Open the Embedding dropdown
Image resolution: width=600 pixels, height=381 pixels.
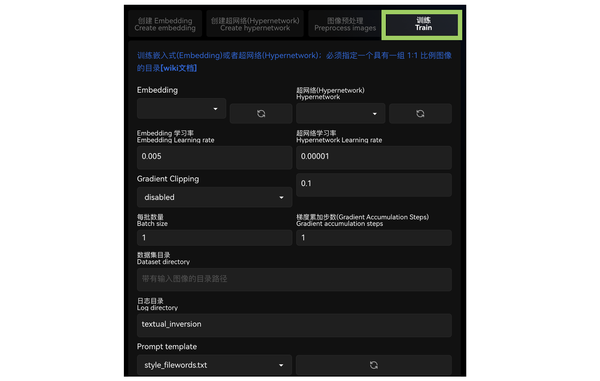181,109
